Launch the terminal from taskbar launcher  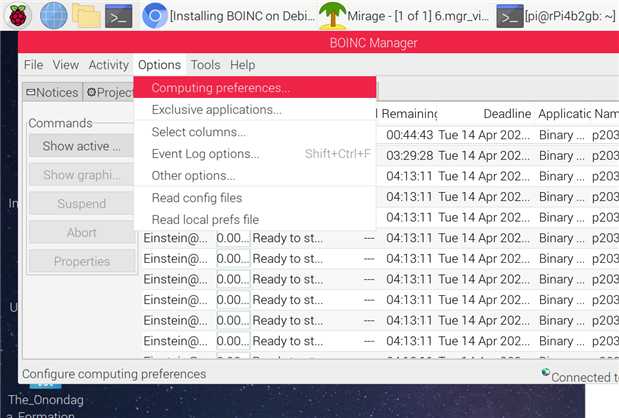[x=120, y=15]
